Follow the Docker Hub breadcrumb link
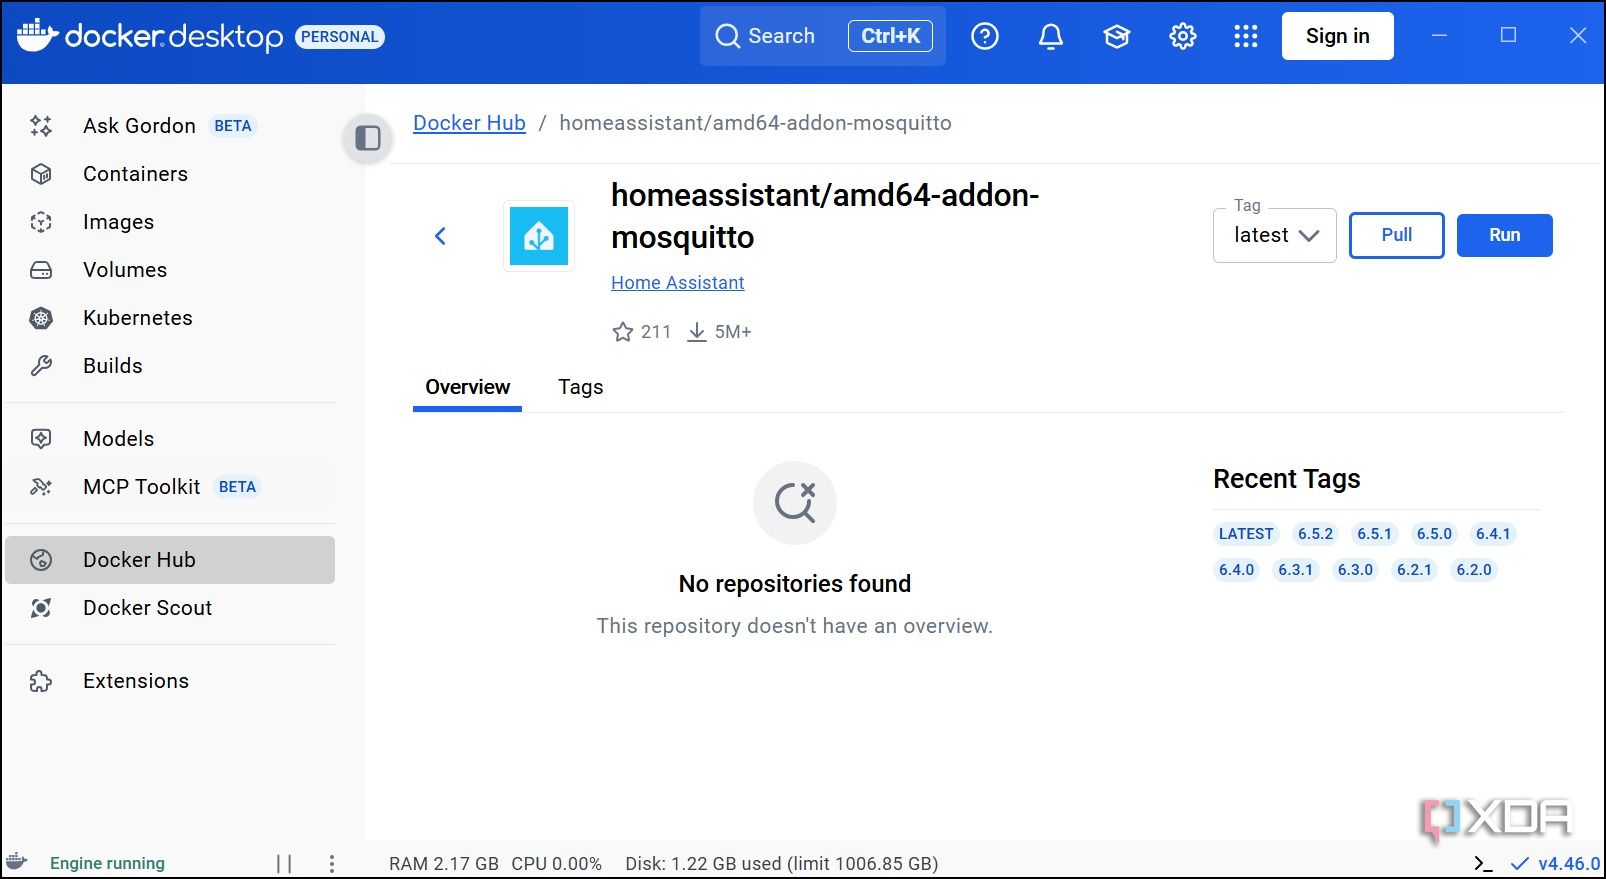Image resolution: width=1606 pixels, height=879 pixels. point(469,123)
